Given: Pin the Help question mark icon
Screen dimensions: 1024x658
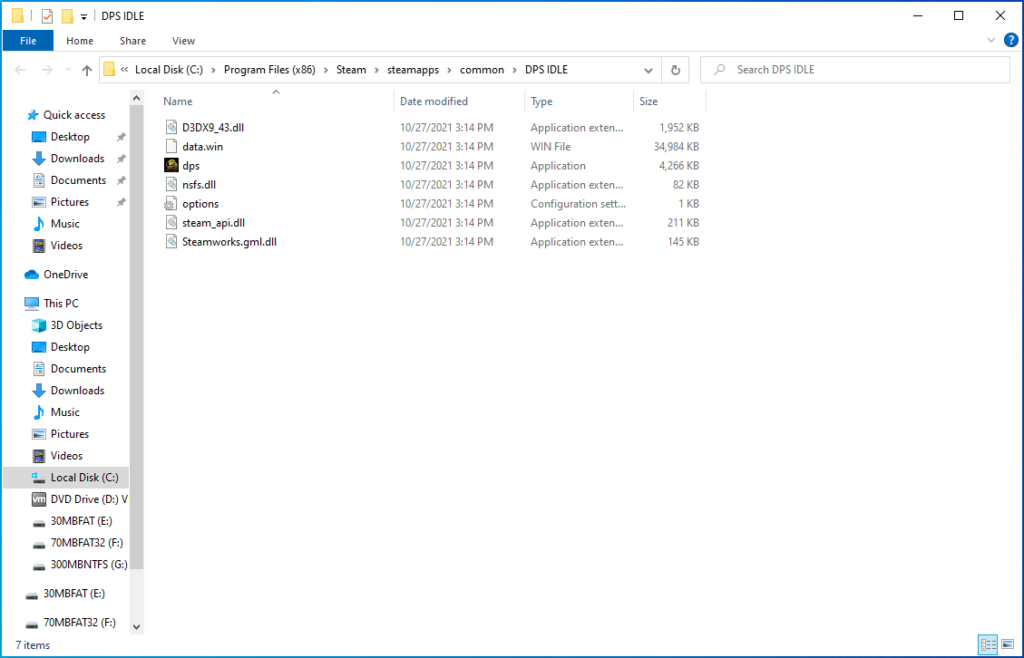Looking at the screenshot, I should [x=1010, y=40].
